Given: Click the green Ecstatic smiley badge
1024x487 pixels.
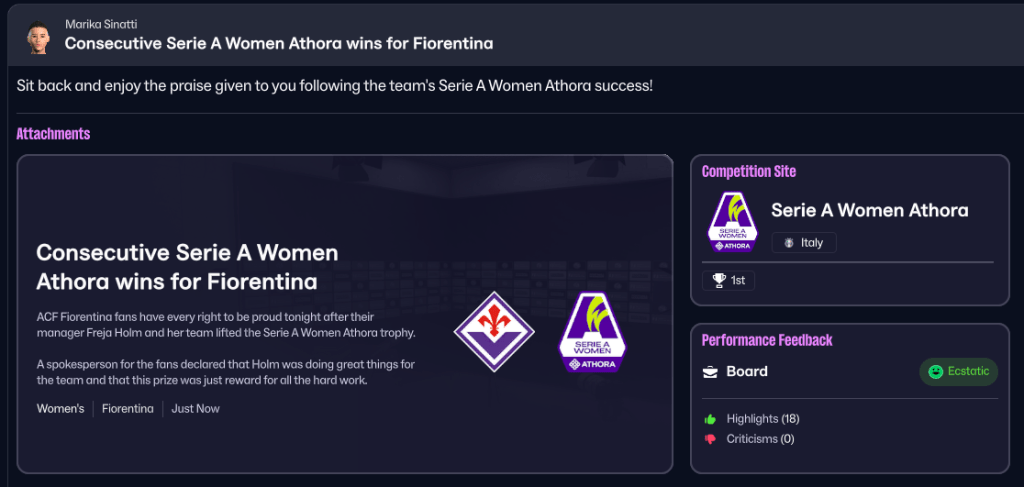Looking at the screenshot, I should point(959,372).
